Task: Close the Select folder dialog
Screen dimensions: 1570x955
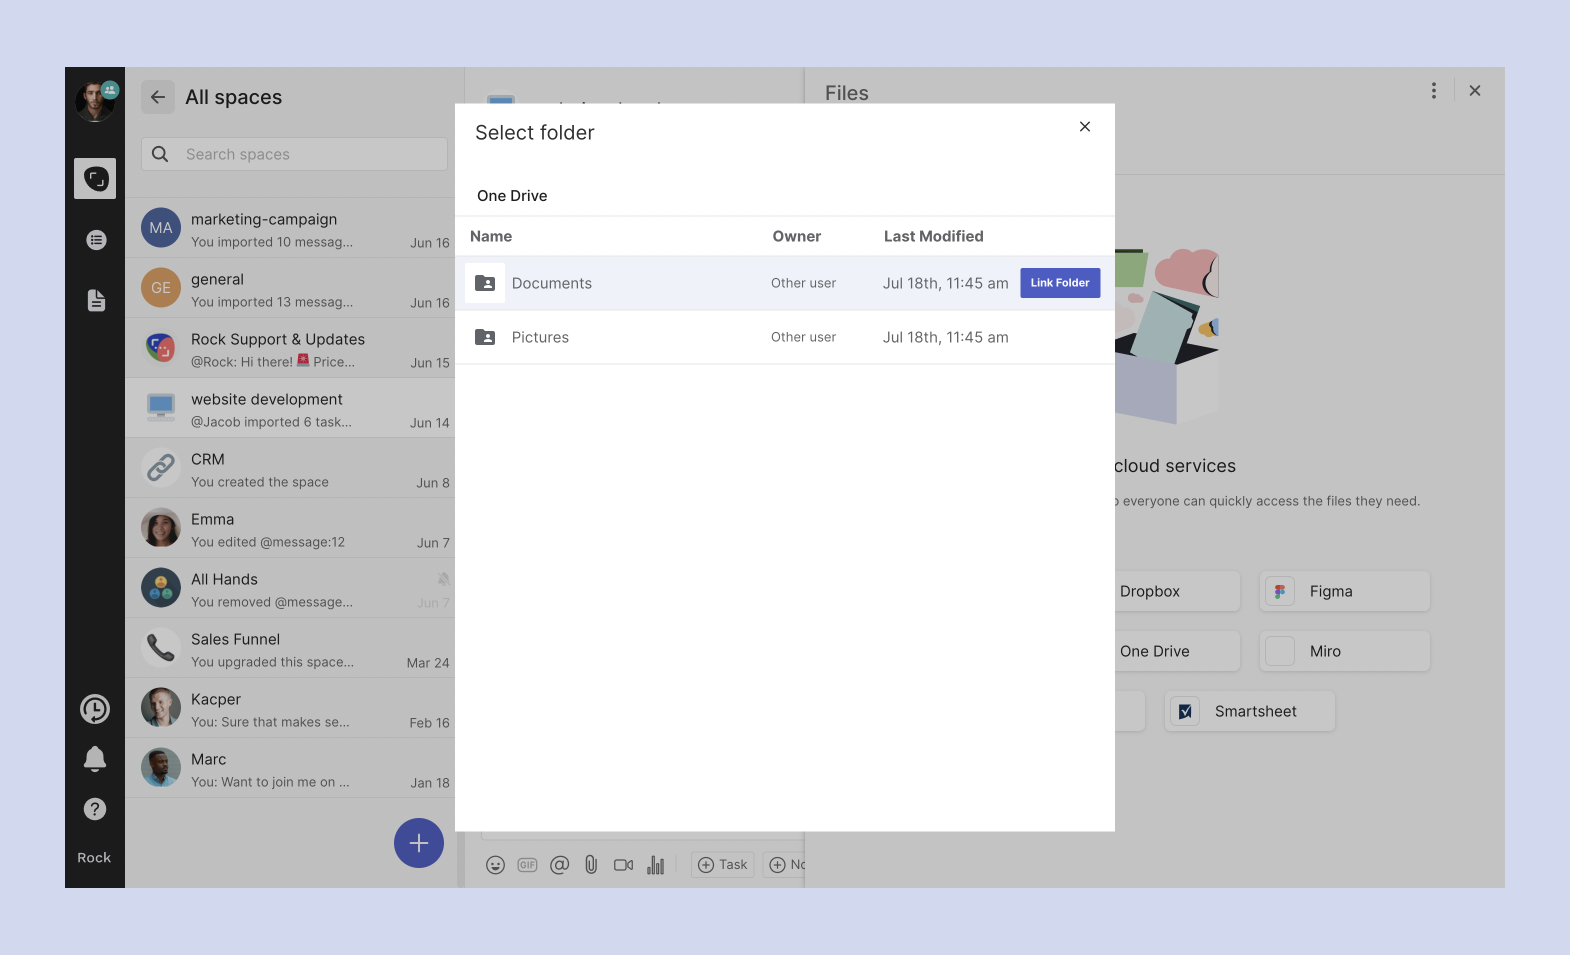Action: (1084, 127)
